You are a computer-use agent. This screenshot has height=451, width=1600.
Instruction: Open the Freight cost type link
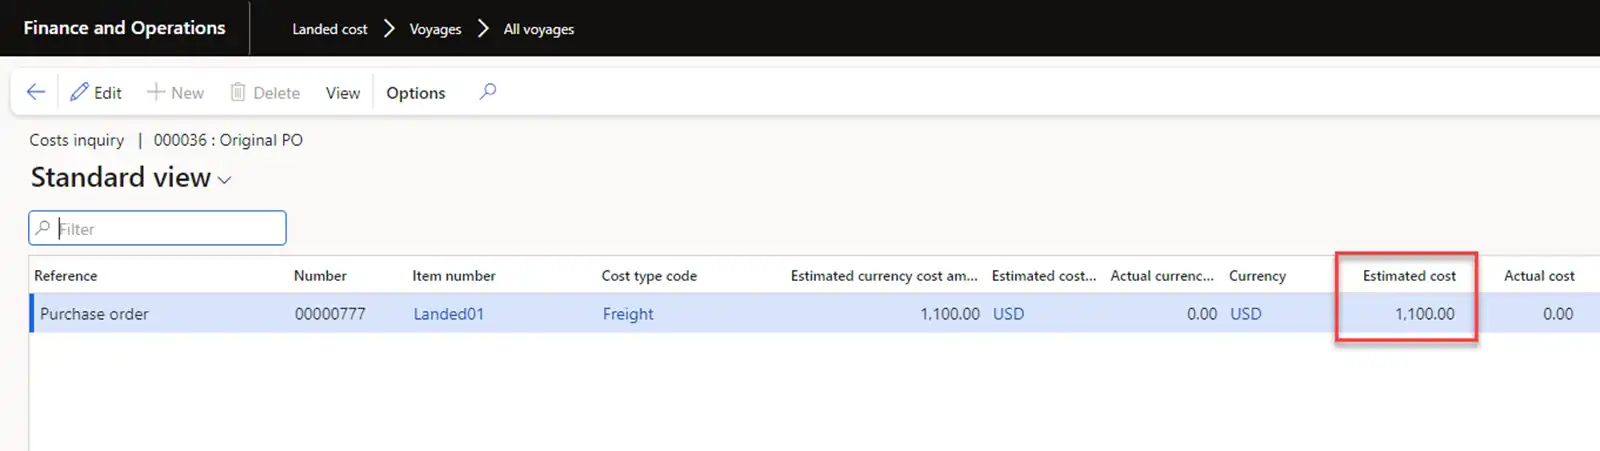(627, 314)
